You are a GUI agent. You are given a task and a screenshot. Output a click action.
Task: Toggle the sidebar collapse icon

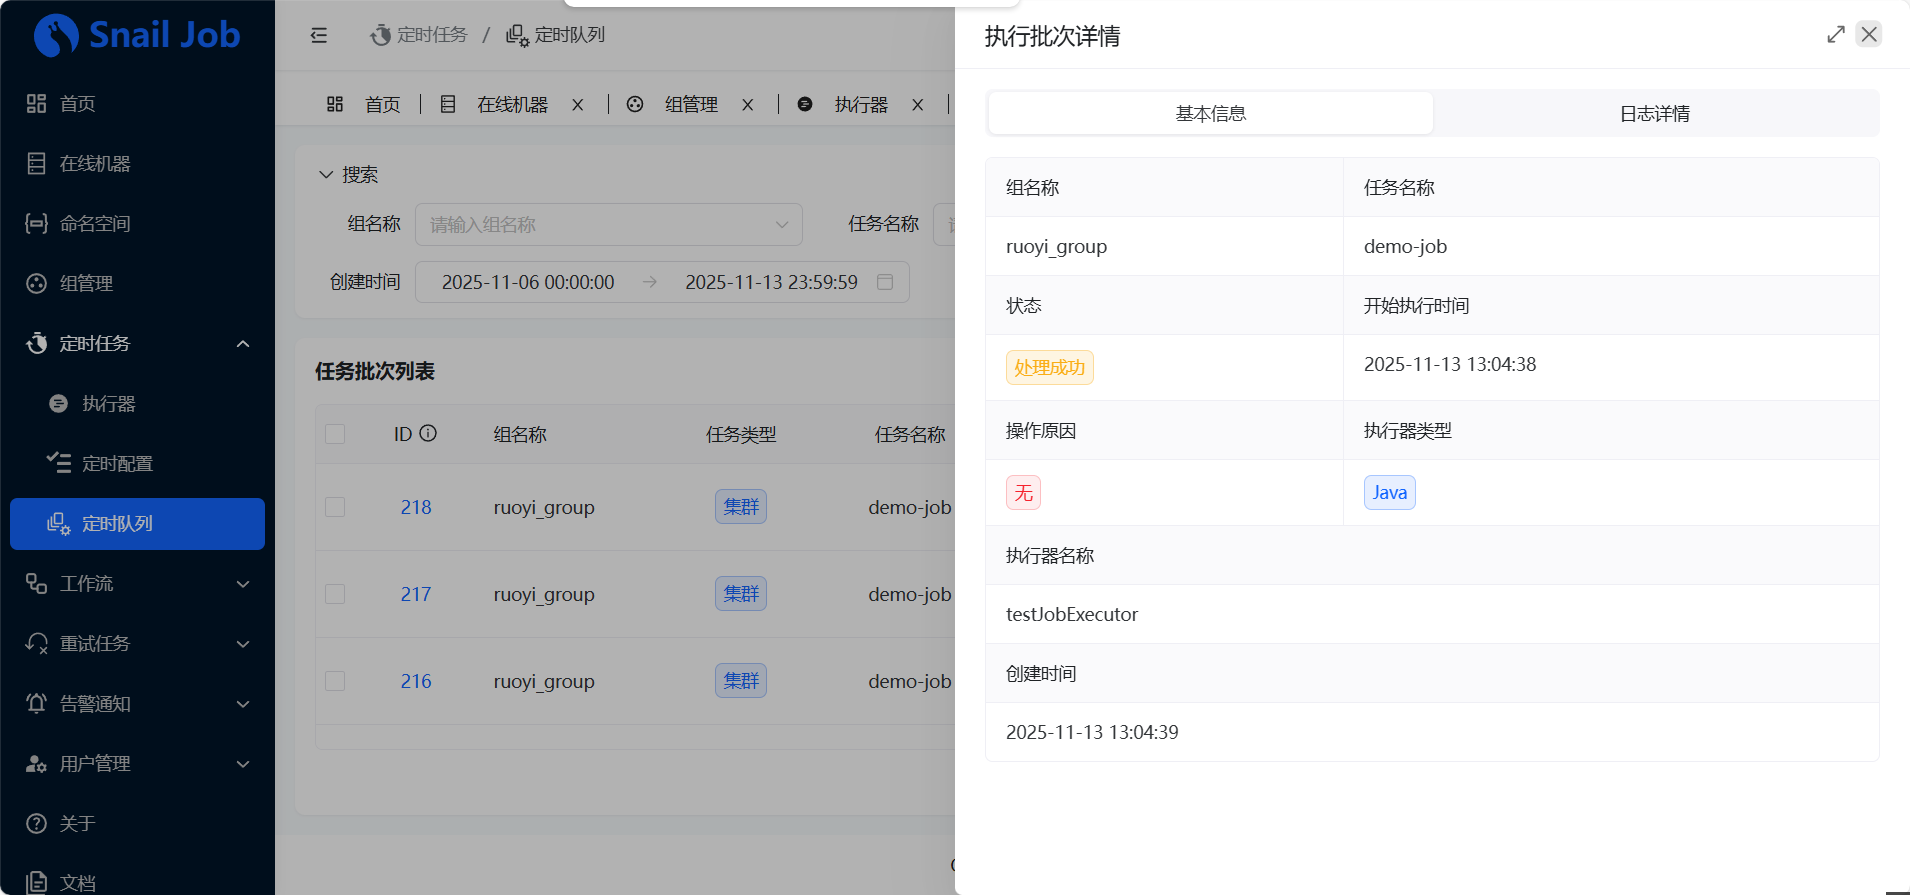[x=319, y=36]
